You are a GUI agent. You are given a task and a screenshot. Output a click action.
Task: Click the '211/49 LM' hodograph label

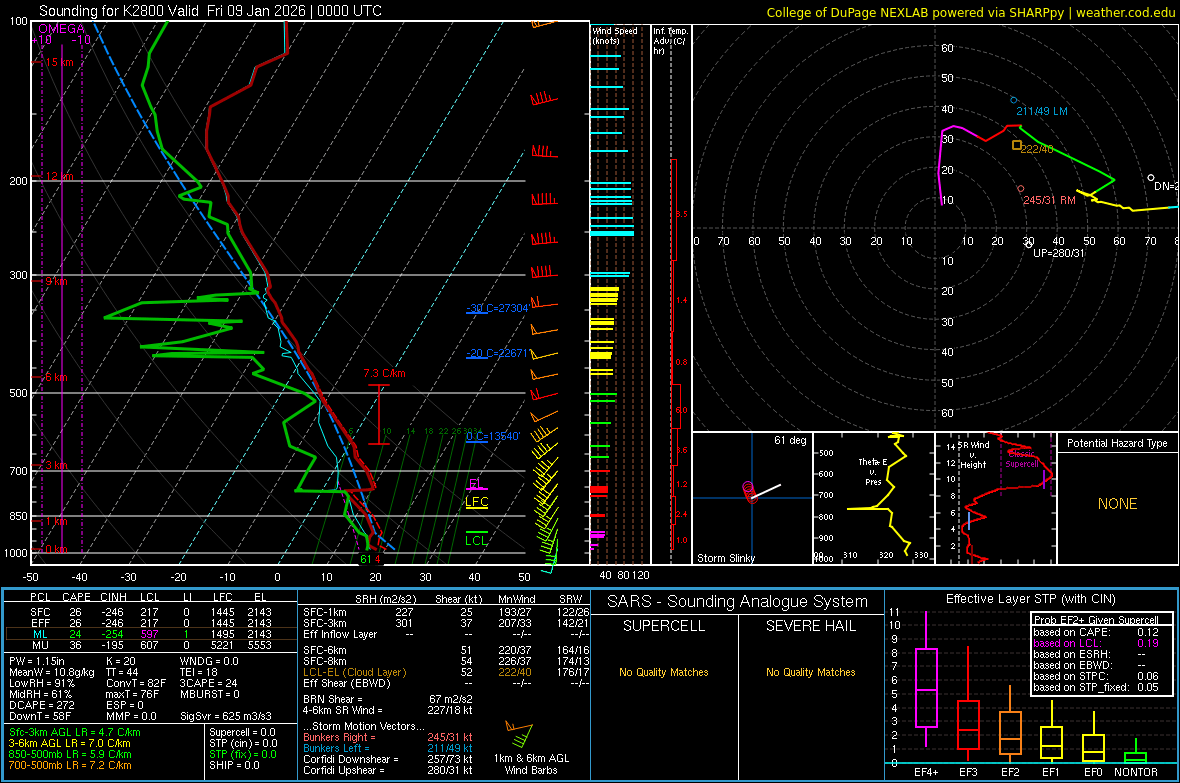coord(1042,111)
